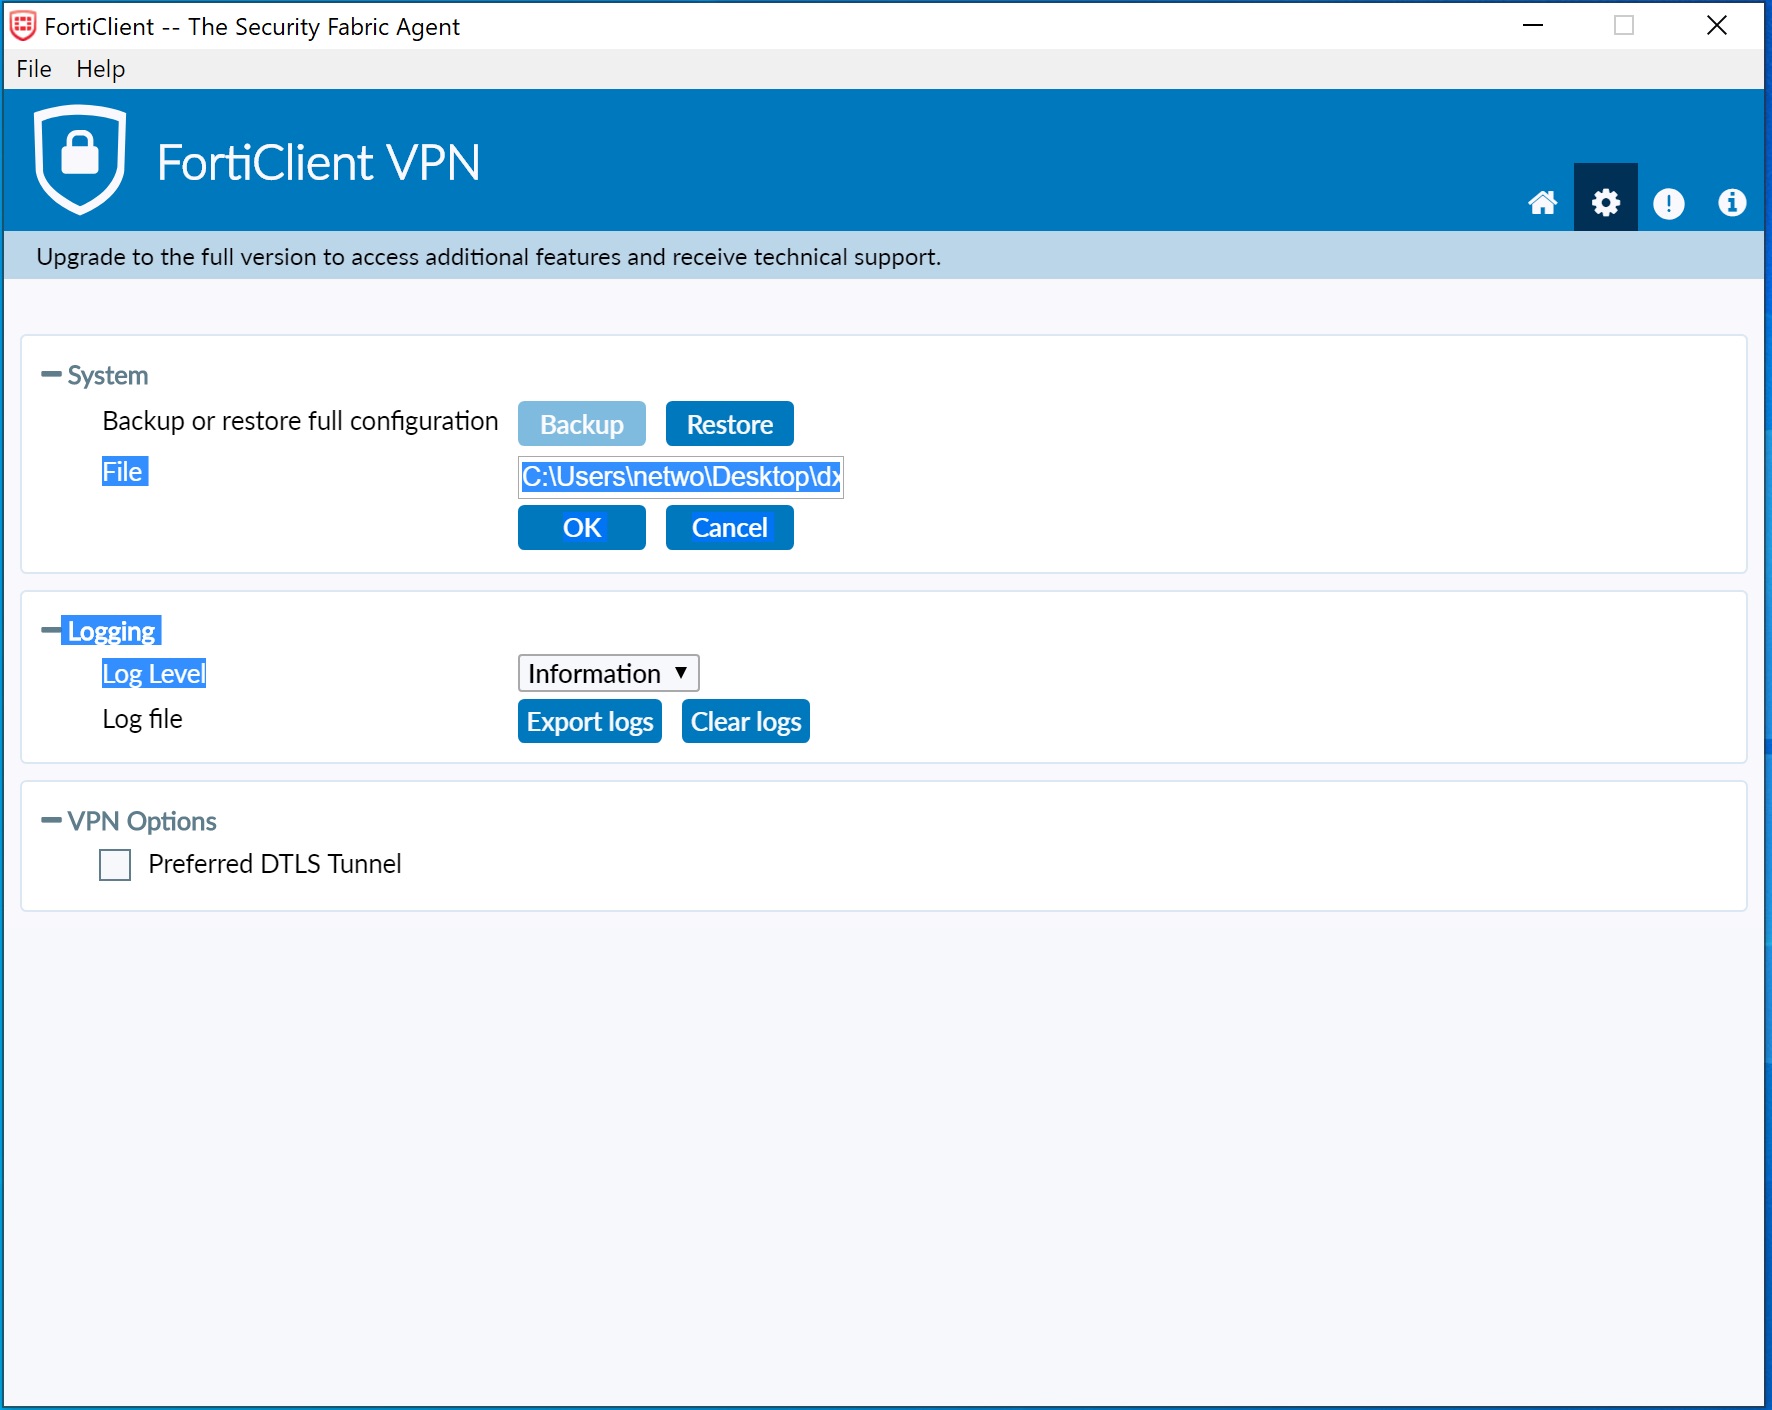
Task: Open the Log Level Information dropdown
Action: 608,673
